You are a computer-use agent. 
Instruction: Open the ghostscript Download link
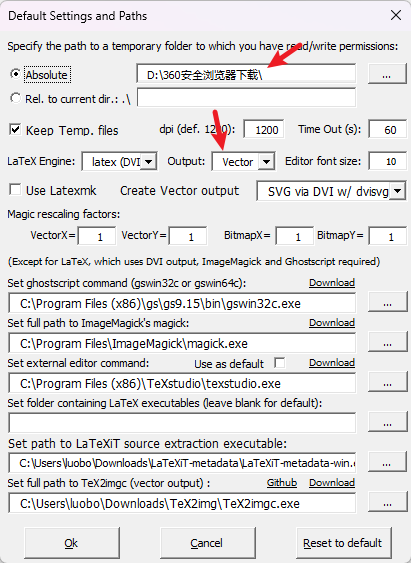(332, 283)
